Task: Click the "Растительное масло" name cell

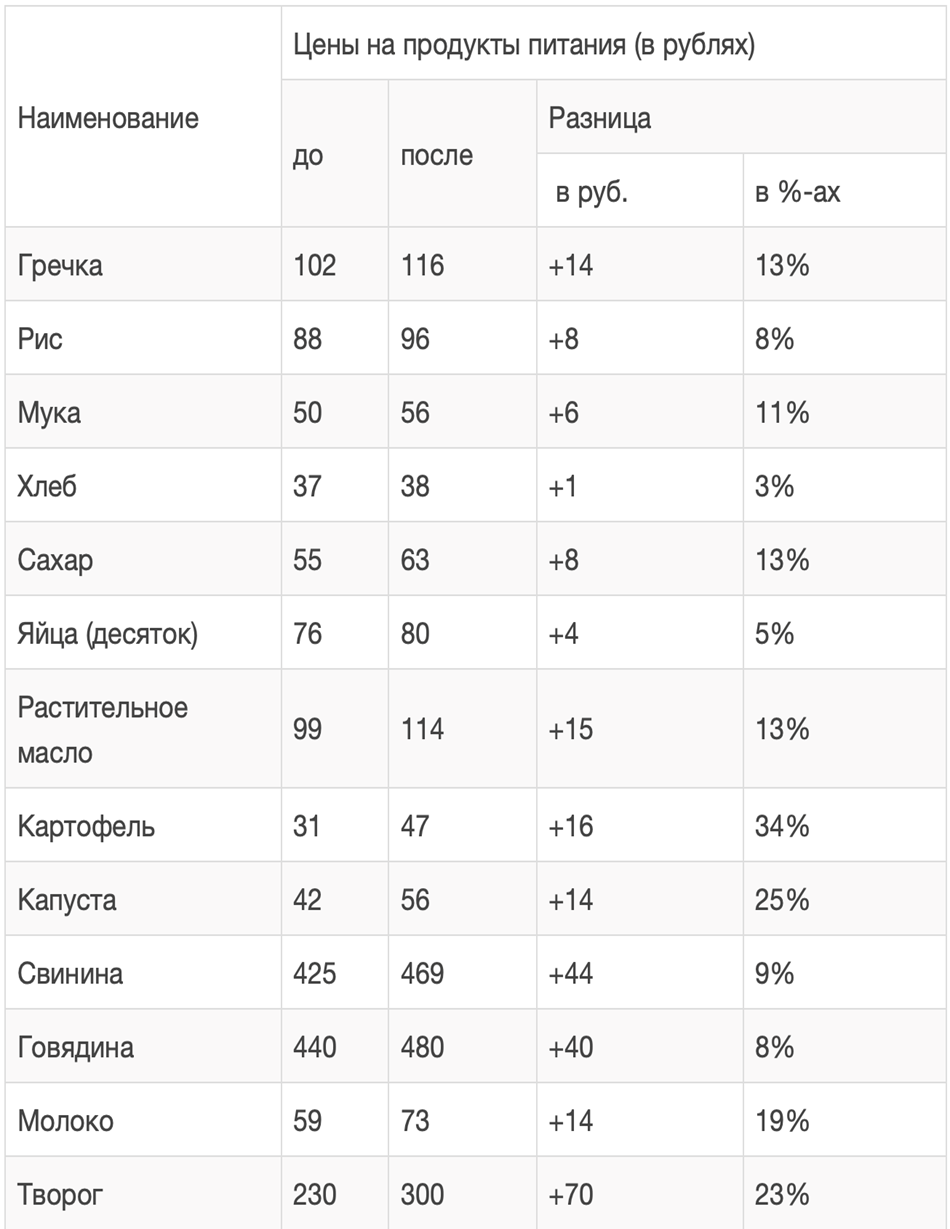Action: [102, 729]
